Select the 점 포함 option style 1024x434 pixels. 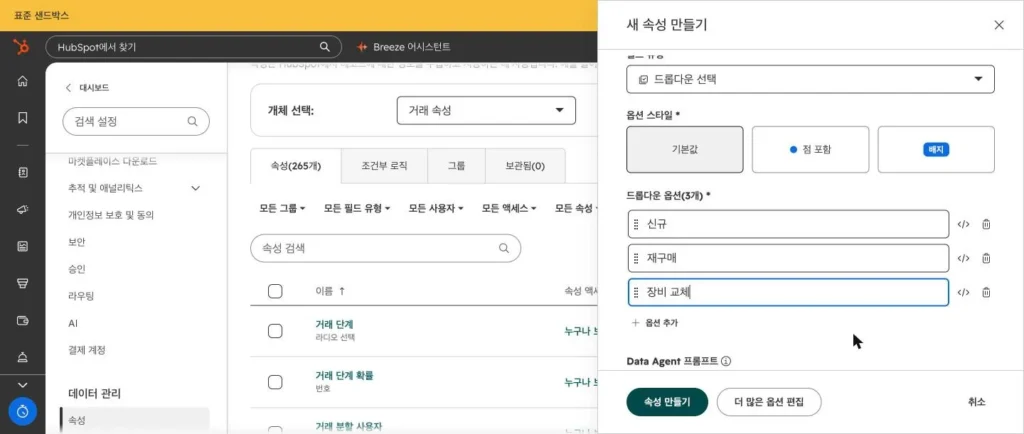(x=810, y=149)
